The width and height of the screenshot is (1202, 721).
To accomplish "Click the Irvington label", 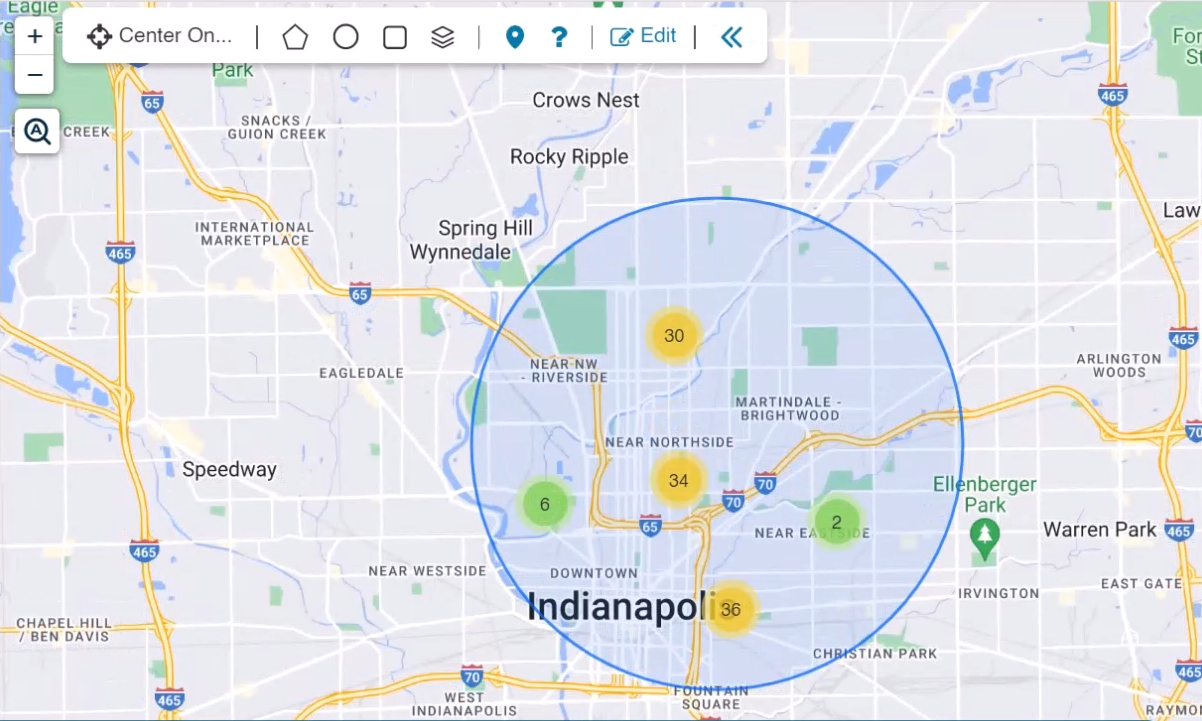I will tap(998, 593).
